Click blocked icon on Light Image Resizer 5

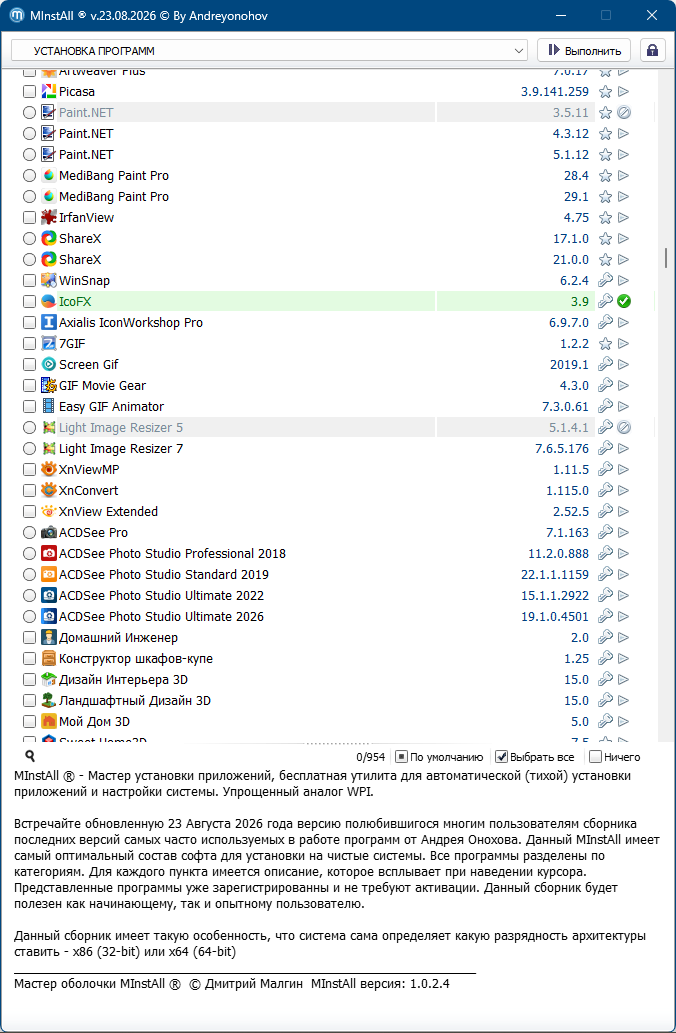point(624,428)
